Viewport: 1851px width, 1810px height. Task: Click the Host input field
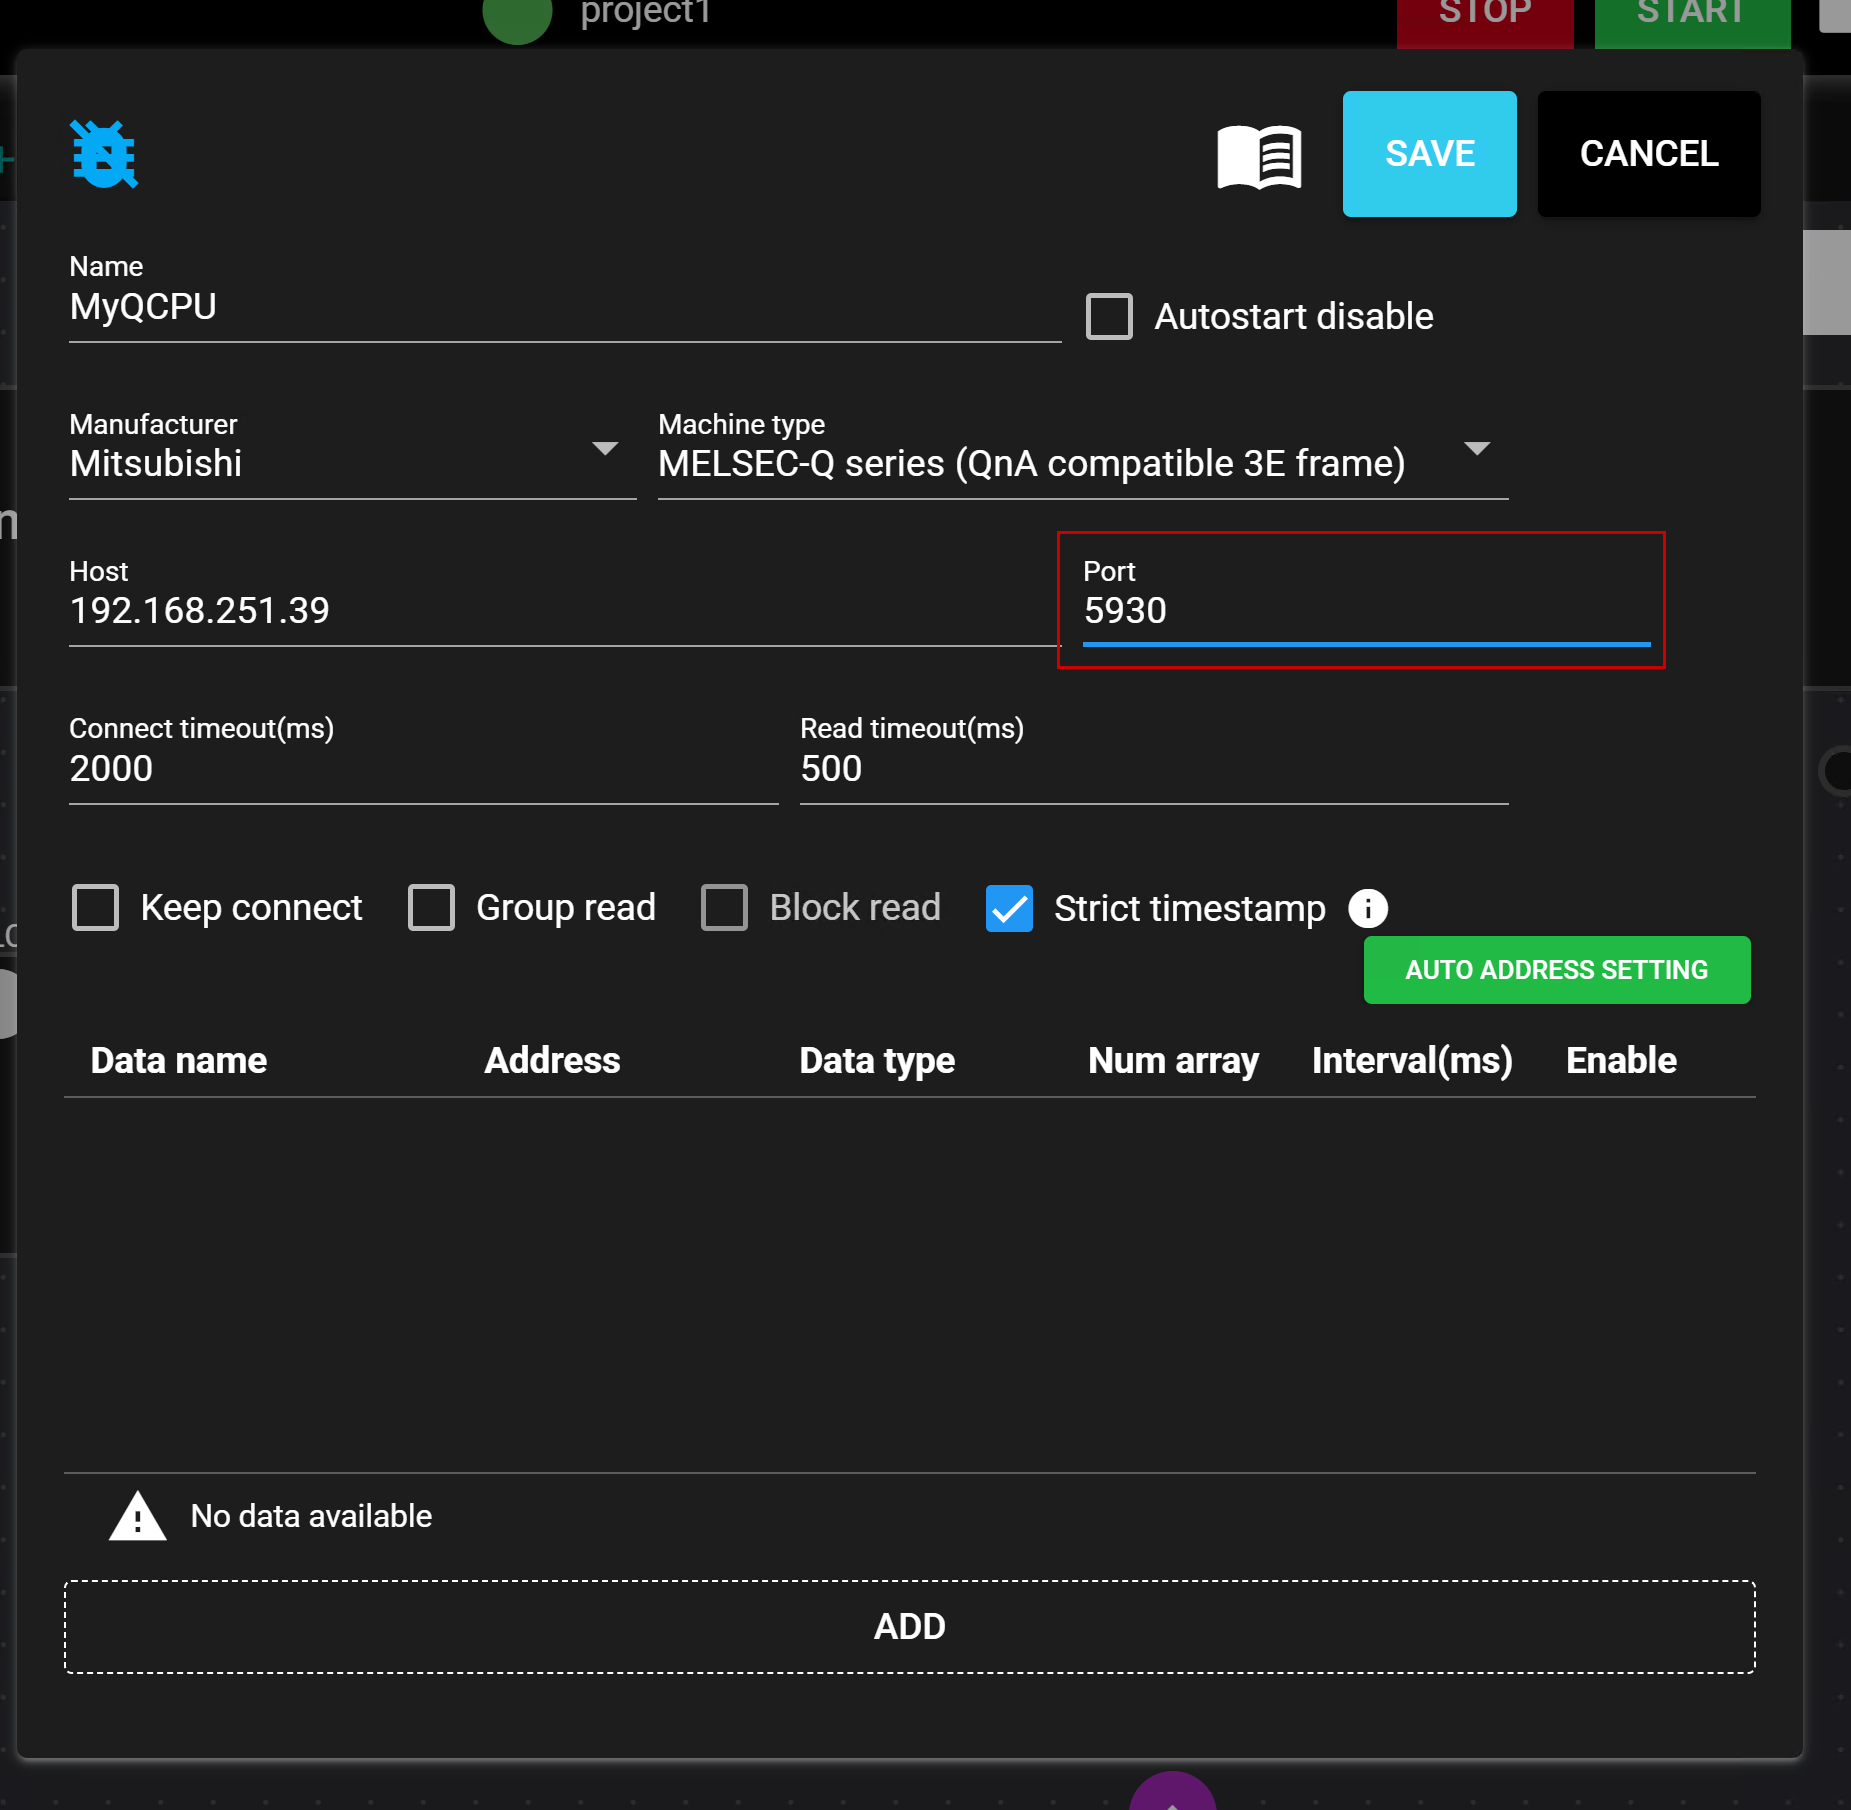560,611
